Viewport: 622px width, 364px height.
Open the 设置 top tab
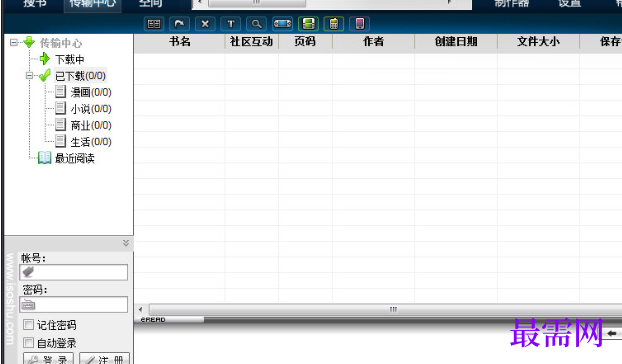570,4
